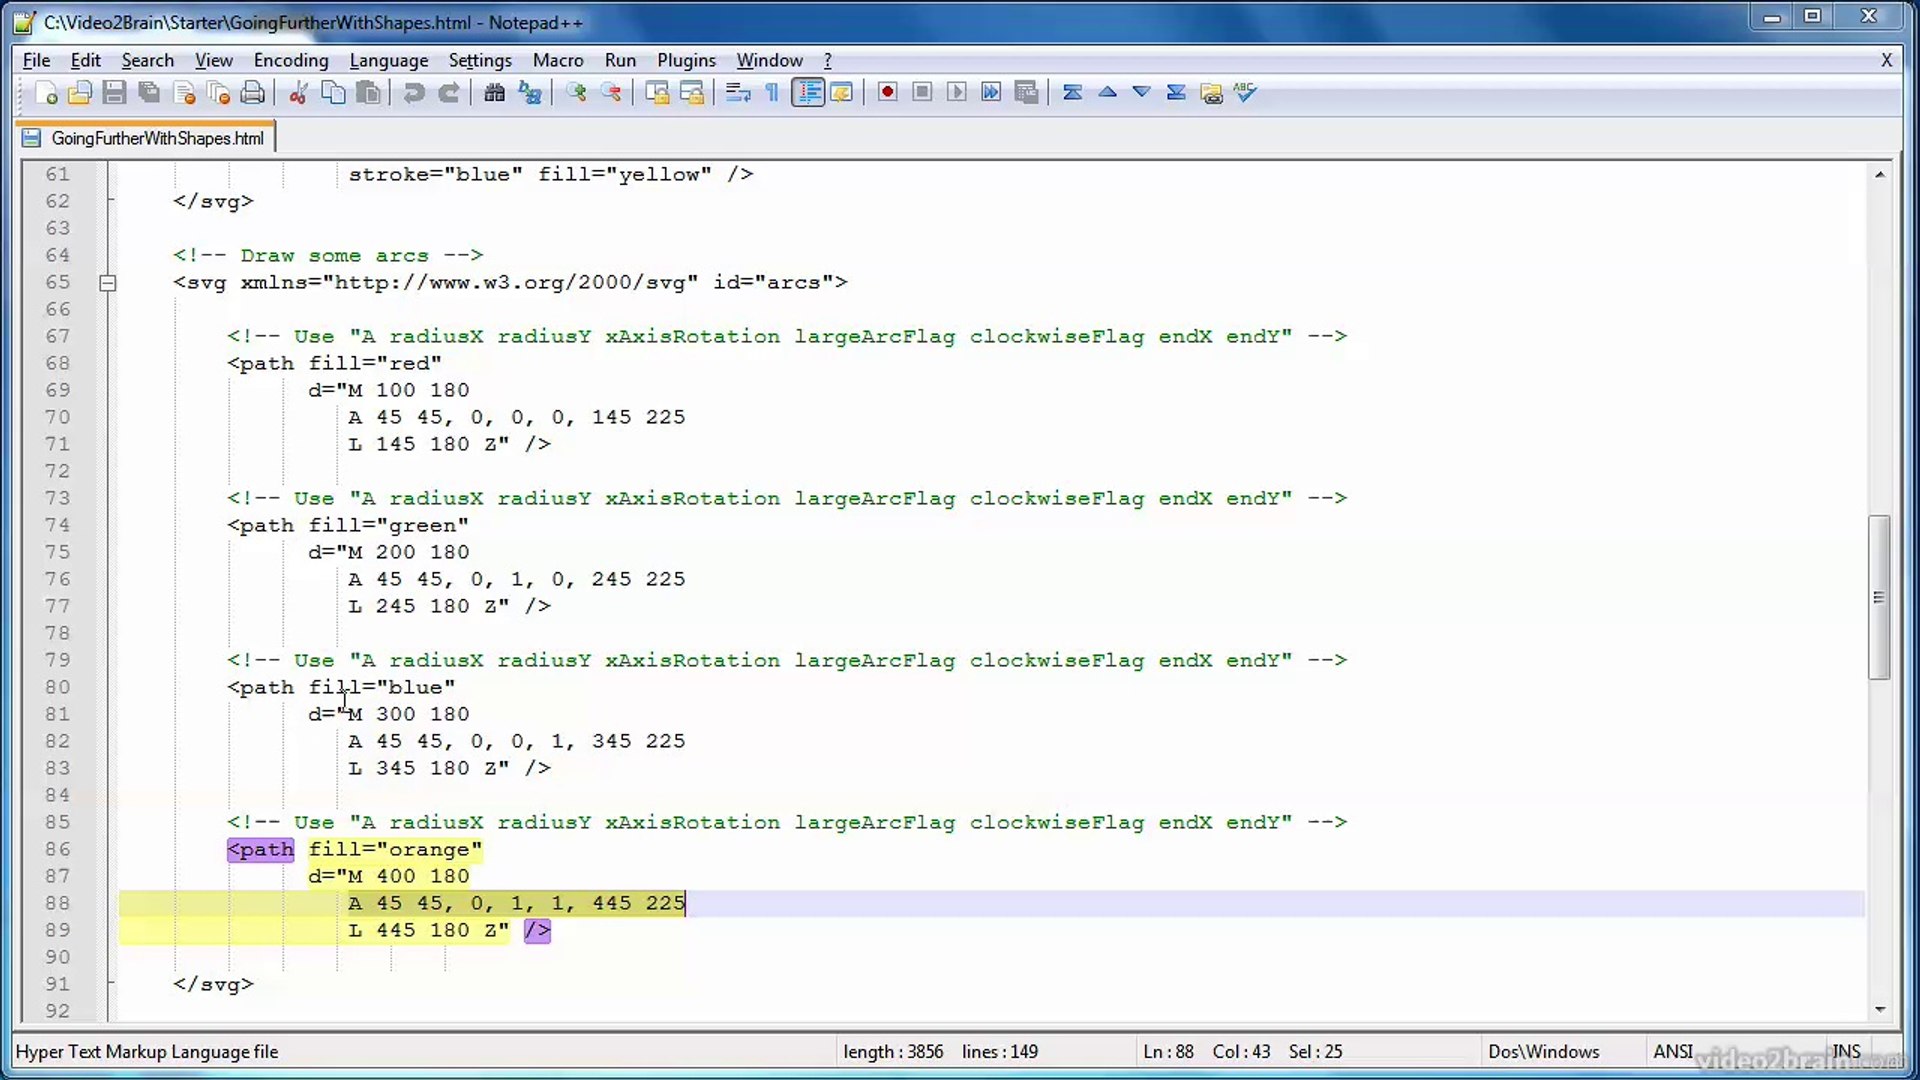Viewport: 1920px width, 1080px height.
Task: Open the Plugins menu
Action: click(686, 60)
